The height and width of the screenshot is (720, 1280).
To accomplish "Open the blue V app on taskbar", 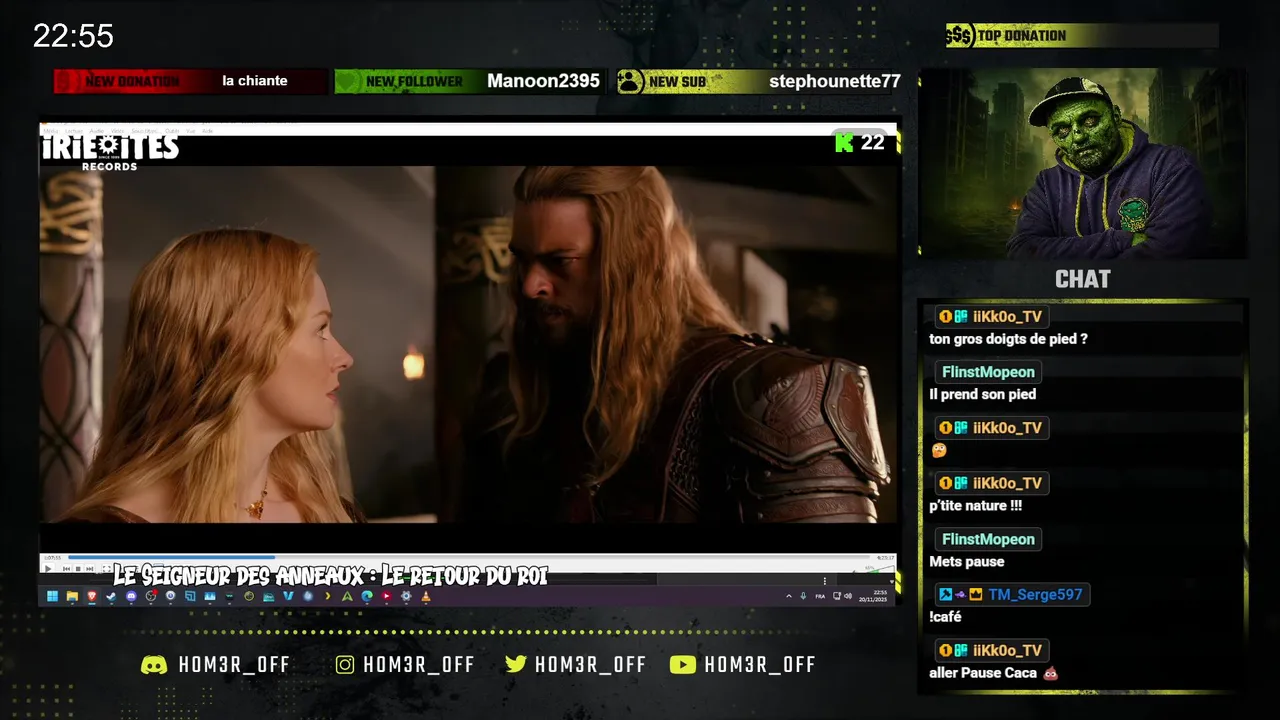I will [288, 596].
